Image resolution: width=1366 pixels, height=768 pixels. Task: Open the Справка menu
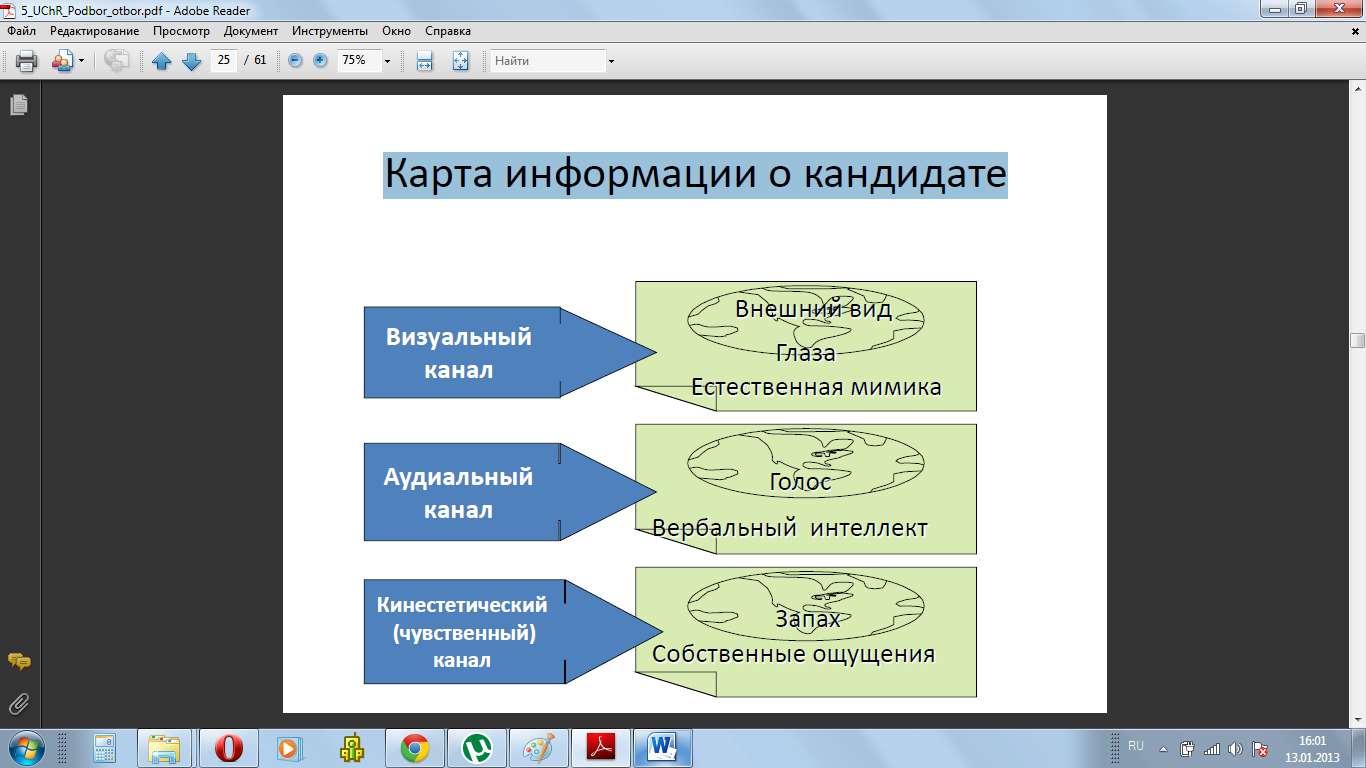pyautogui.click(x=448, y=31)
